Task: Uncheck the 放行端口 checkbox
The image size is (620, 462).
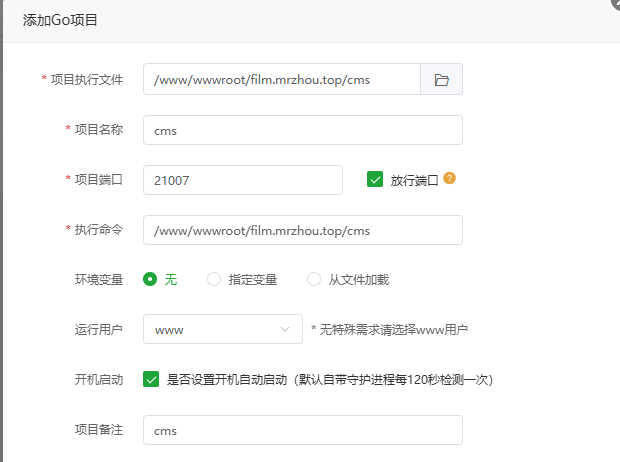Action: pyautogui.click(x=376, y=180)
